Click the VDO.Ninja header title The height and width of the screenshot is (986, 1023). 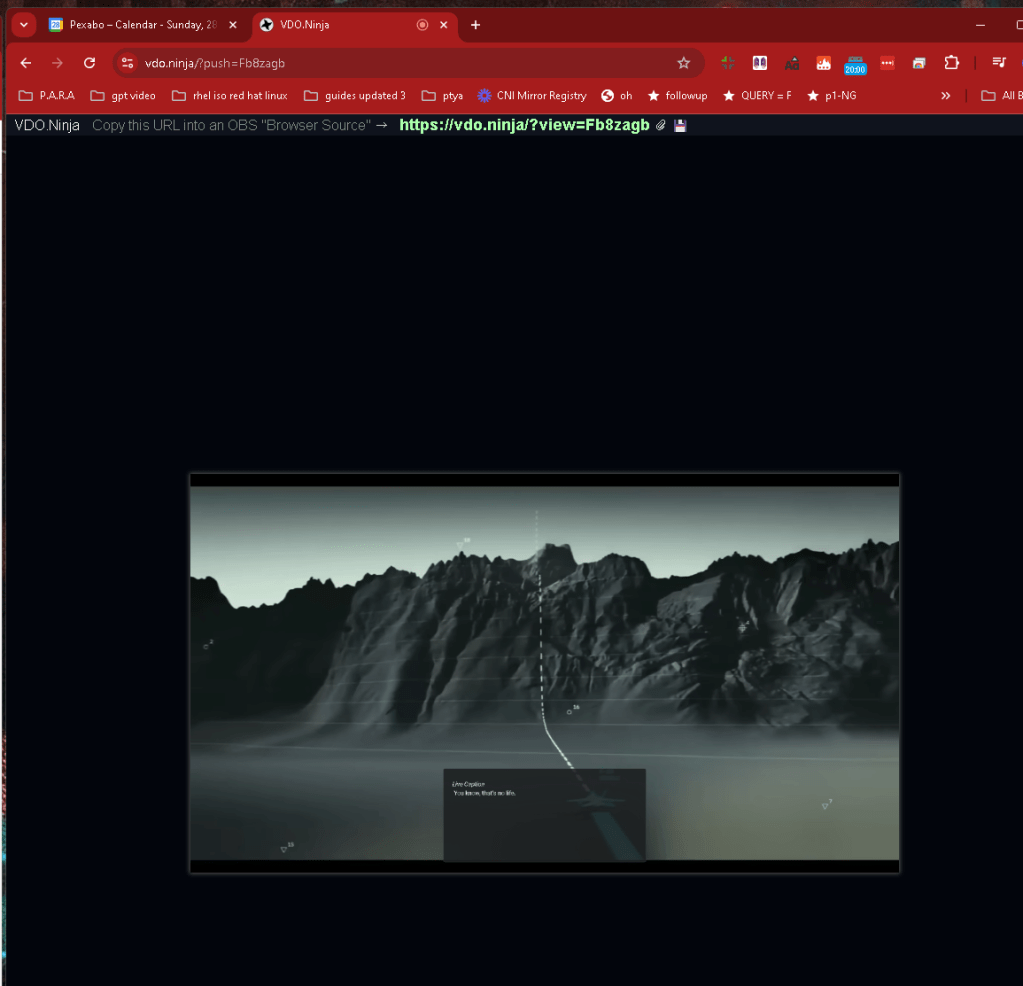tap(47, 125)
